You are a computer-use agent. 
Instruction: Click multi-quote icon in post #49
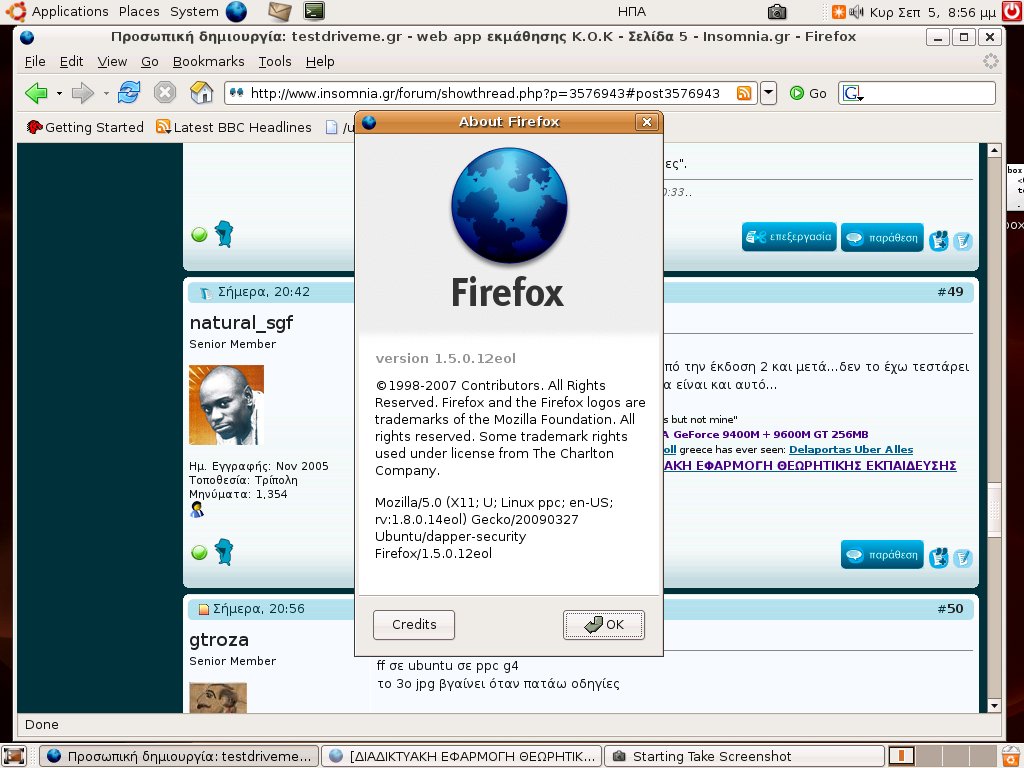pyautogui.click(x=938, y=557)
